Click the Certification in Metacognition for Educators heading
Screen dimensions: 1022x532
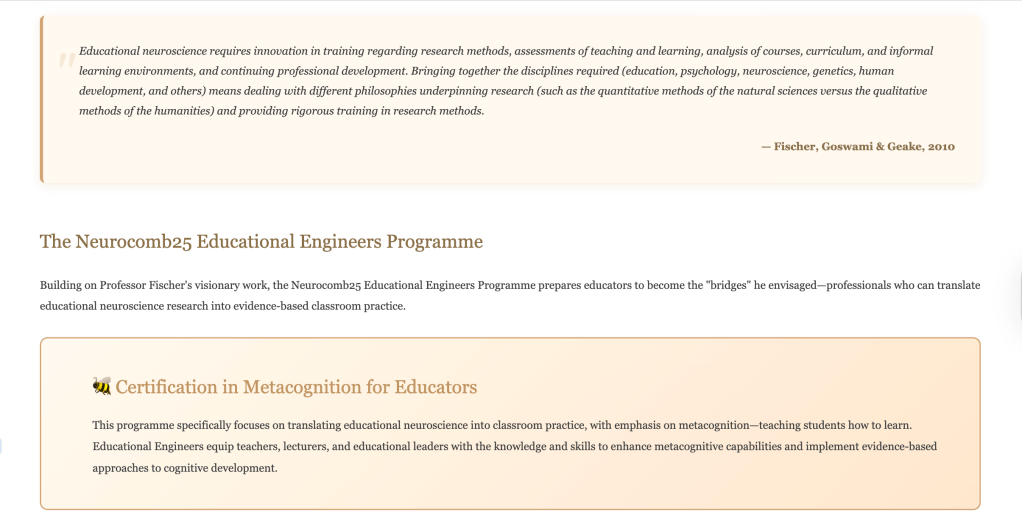point(296,387)
